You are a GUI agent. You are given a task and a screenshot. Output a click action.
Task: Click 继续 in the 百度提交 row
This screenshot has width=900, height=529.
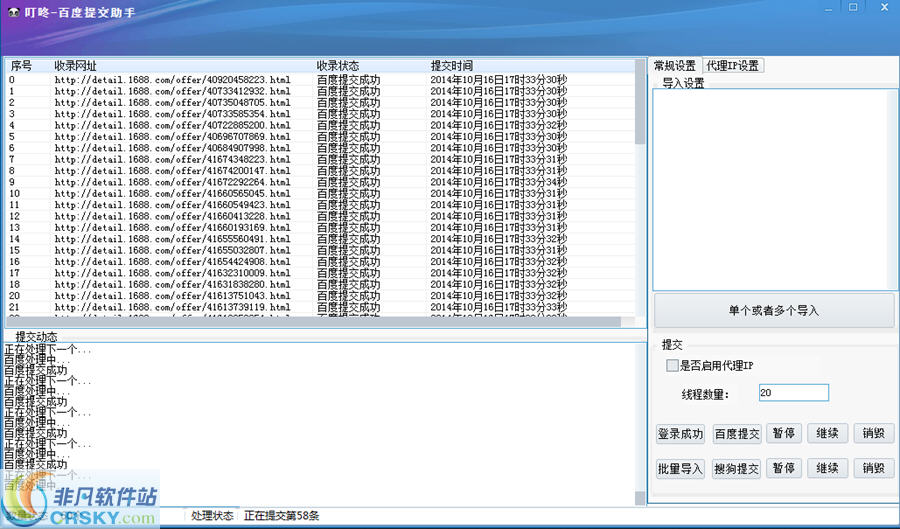click(x=827, y=433)
